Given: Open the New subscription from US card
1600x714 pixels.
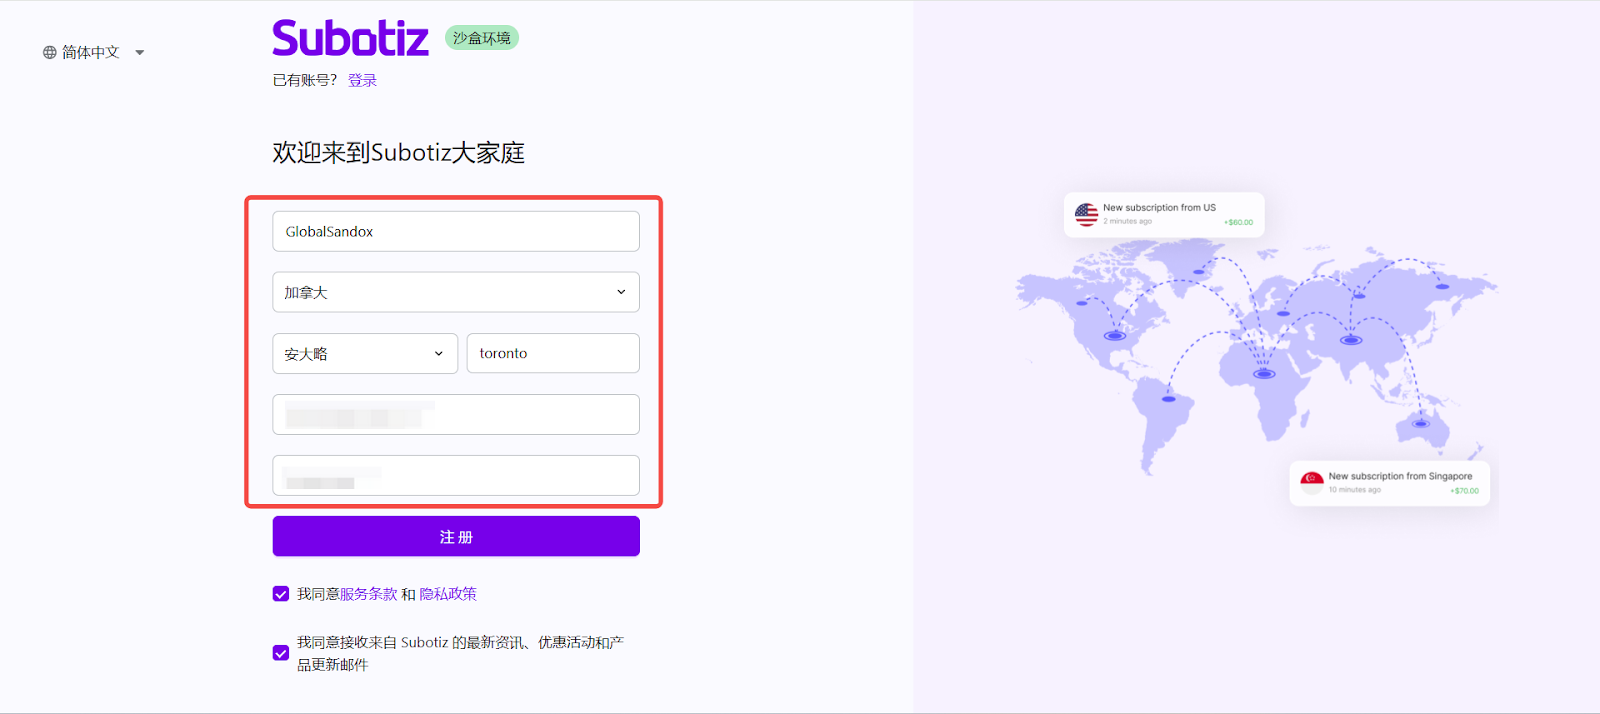Looking at the screenshot, I should (x=1164, y=215).
